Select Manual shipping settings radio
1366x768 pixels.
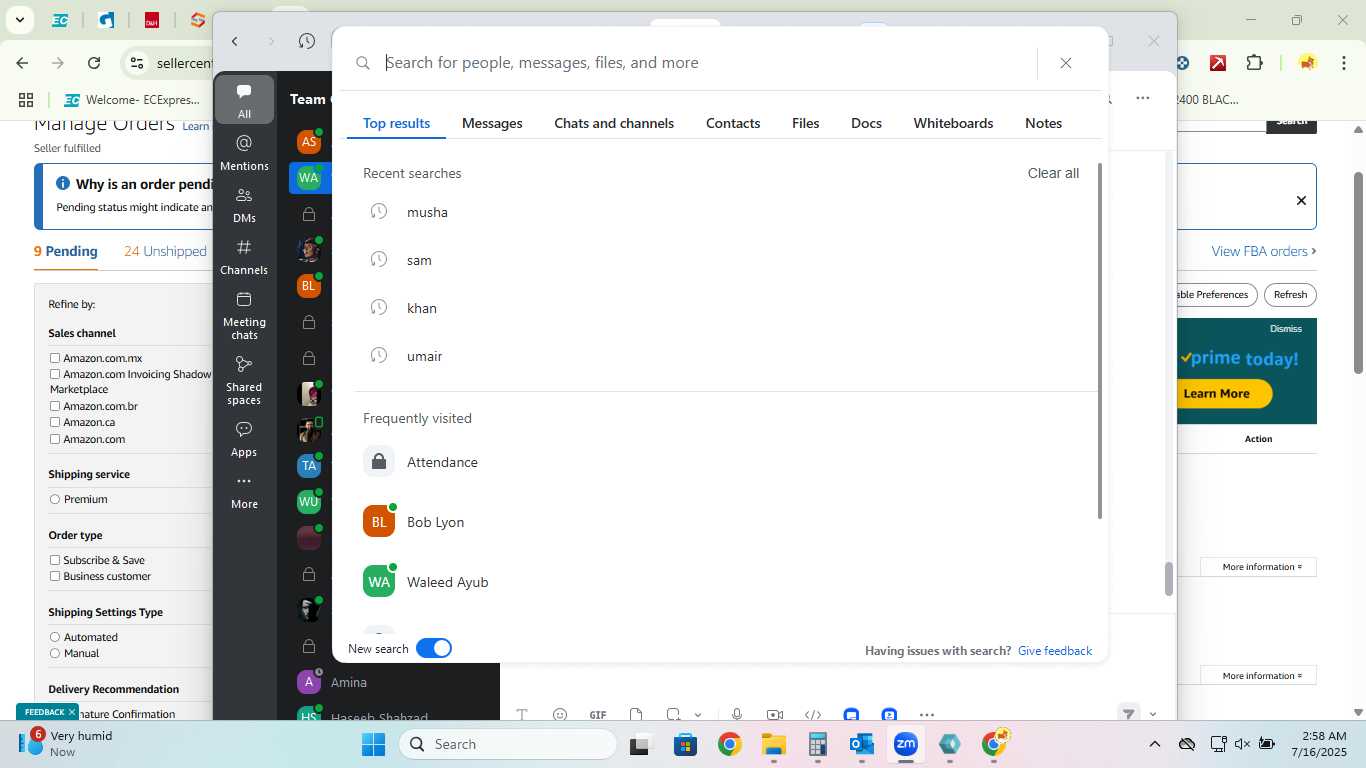tap(55, 653)
